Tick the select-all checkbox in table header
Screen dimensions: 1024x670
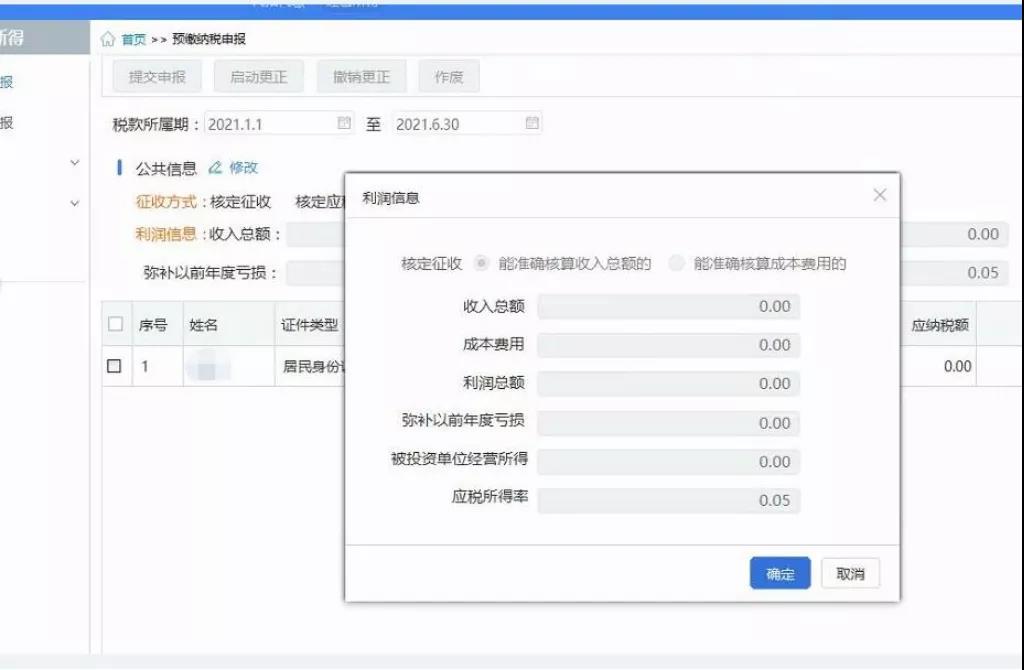pos(115,325)
